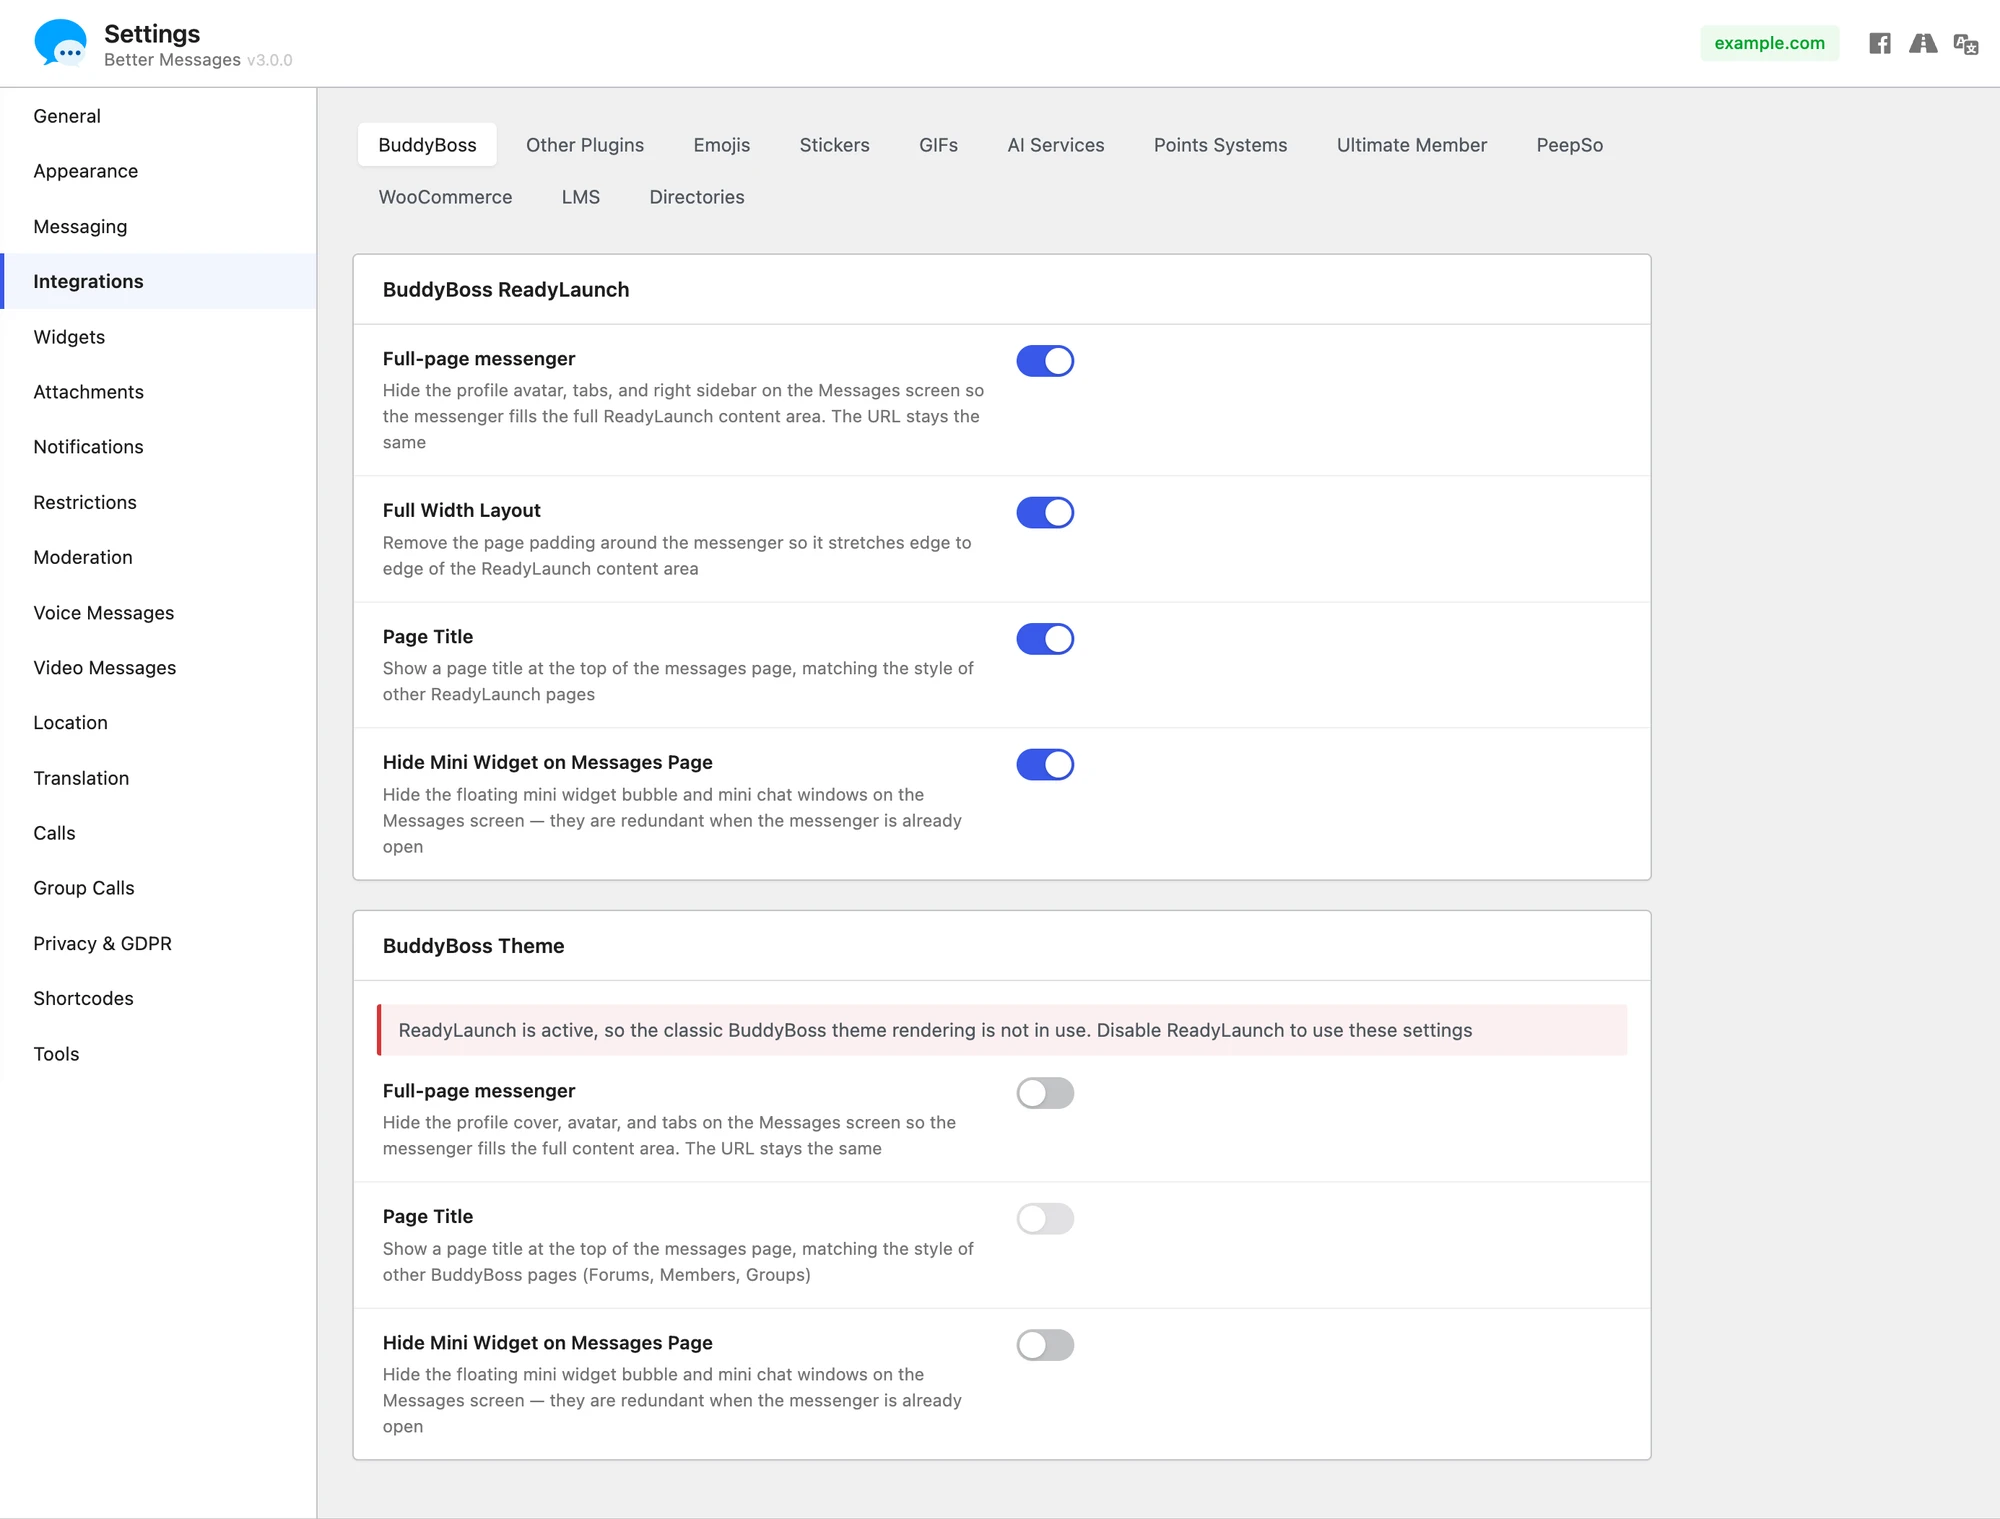Select the BuddyBoss tab

pyautogui.click(x=427, y=145)
